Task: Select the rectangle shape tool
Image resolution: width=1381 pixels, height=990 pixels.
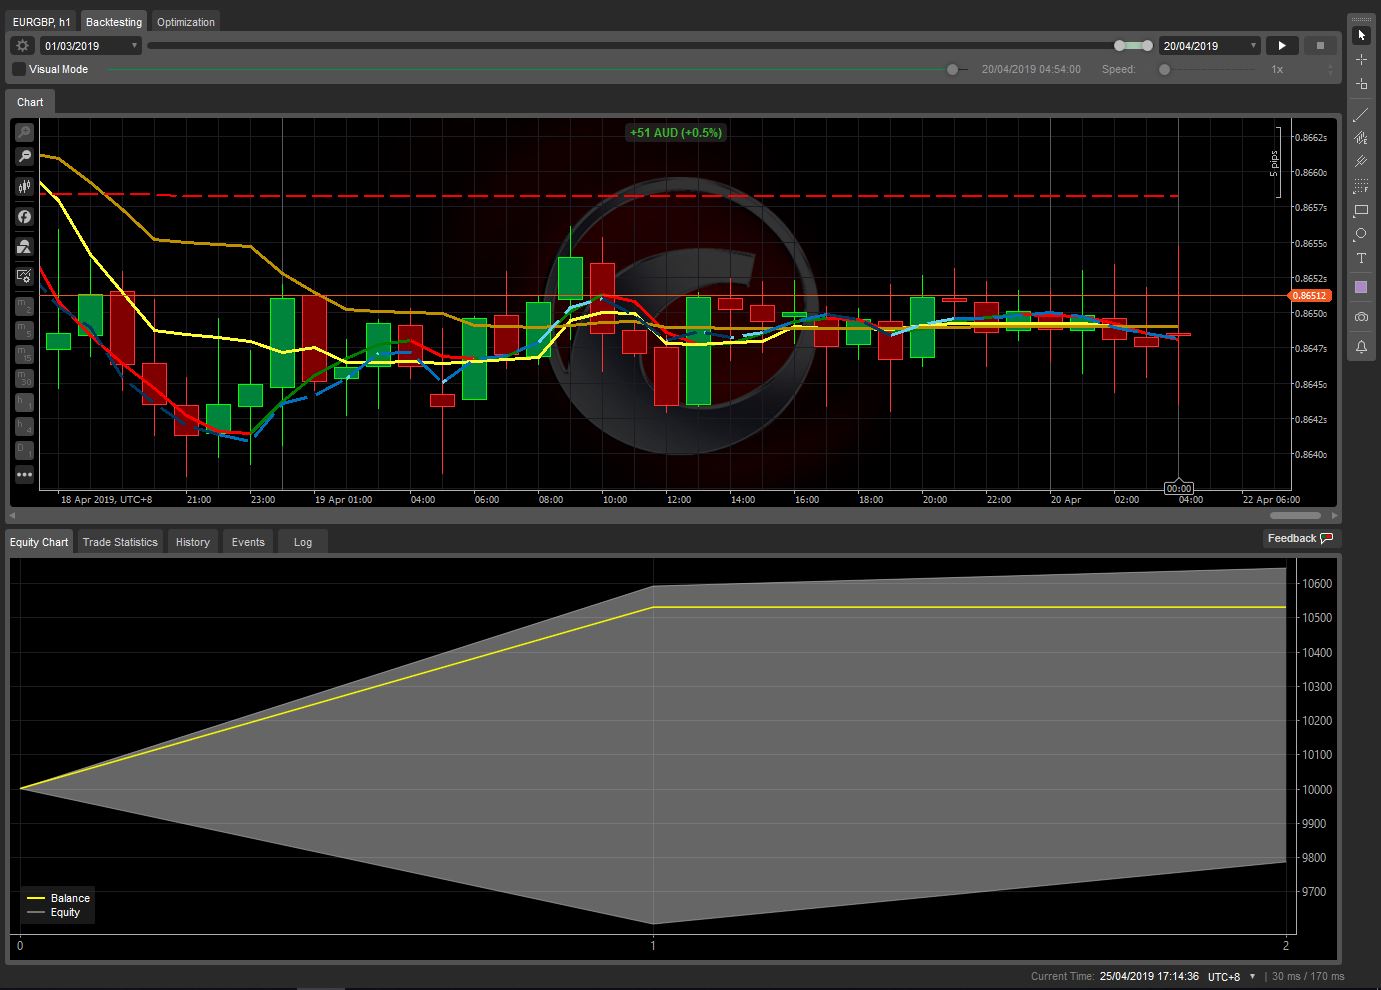Action: tap(1361, 210)
